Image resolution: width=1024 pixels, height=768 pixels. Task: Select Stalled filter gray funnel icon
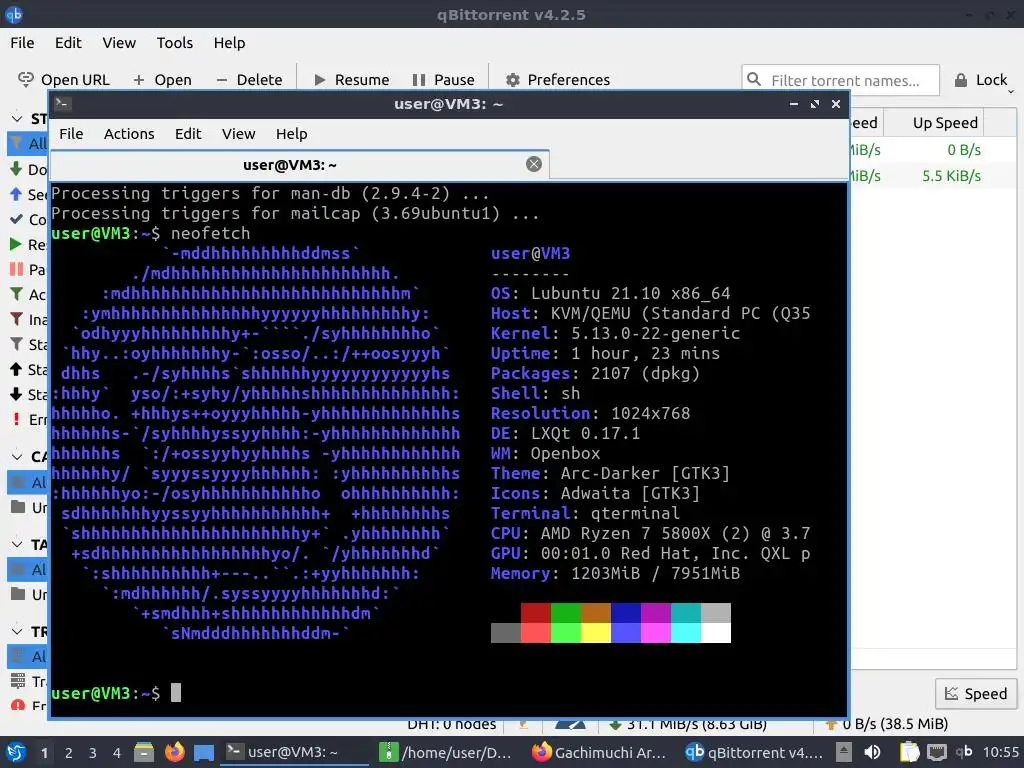click(16, 344)
